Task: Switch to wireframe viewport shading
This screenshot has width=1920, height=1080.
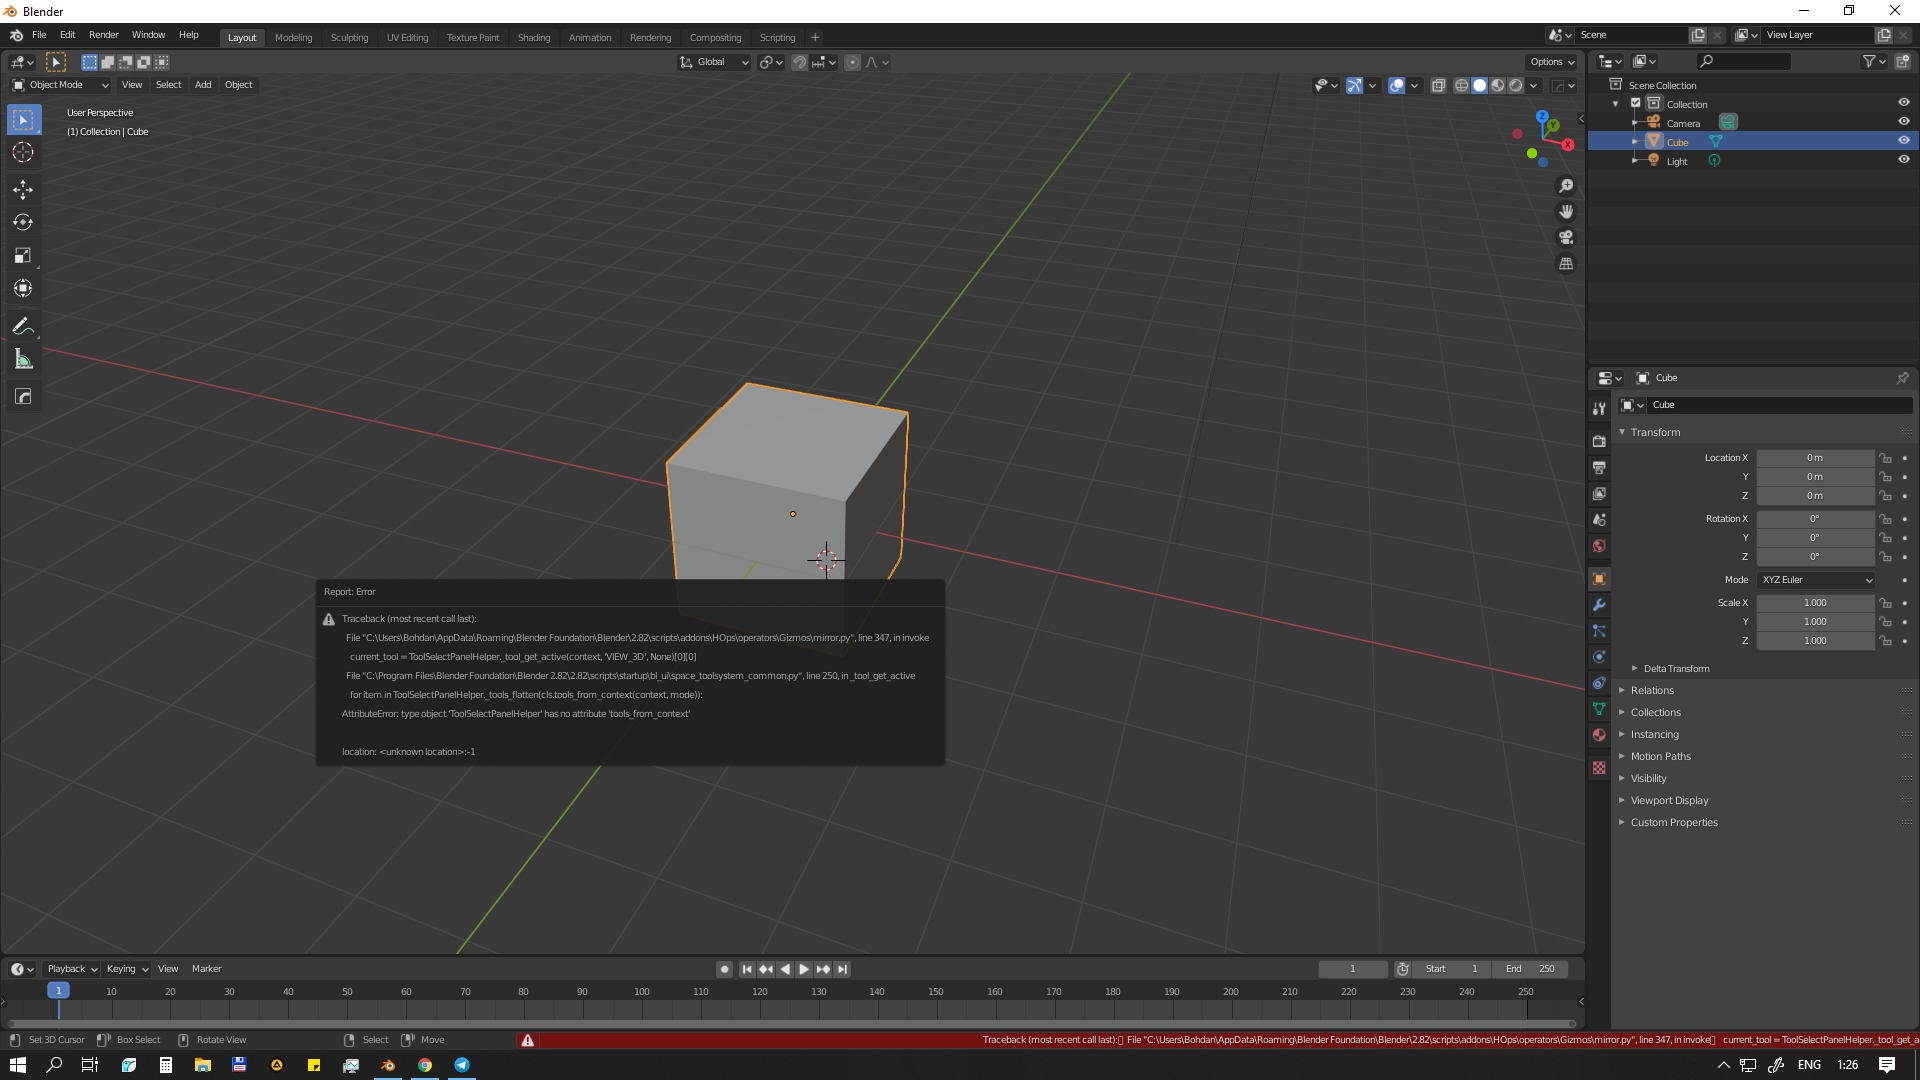Action: click(1461, 86)
